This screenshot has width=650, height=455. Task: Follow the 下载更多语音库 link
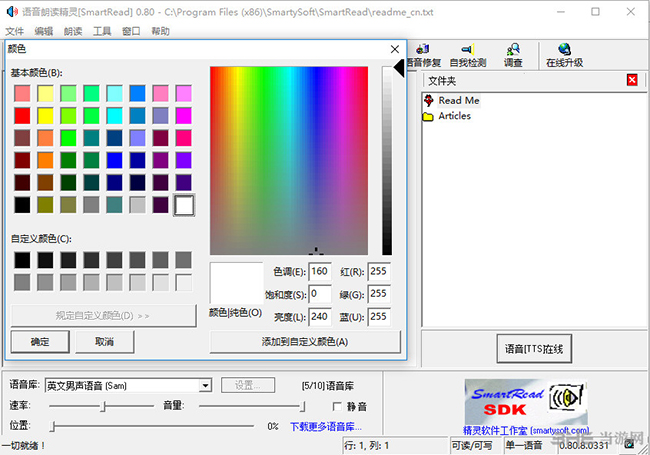click(326, 426)
